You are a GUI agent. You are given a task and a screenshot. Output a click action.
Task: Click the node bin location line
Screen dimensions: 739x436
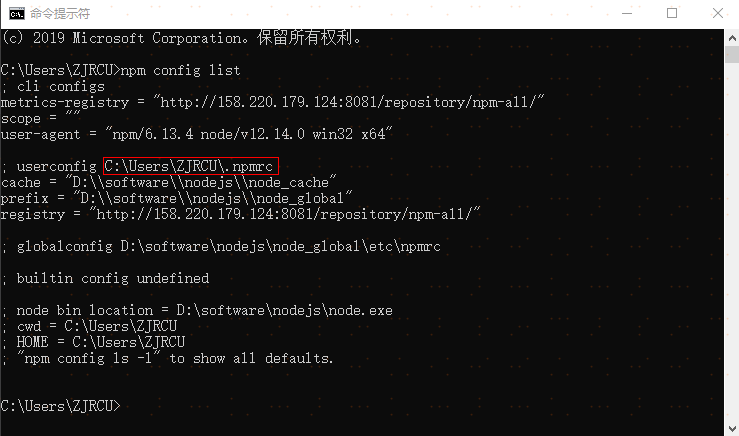click(197, 310)
